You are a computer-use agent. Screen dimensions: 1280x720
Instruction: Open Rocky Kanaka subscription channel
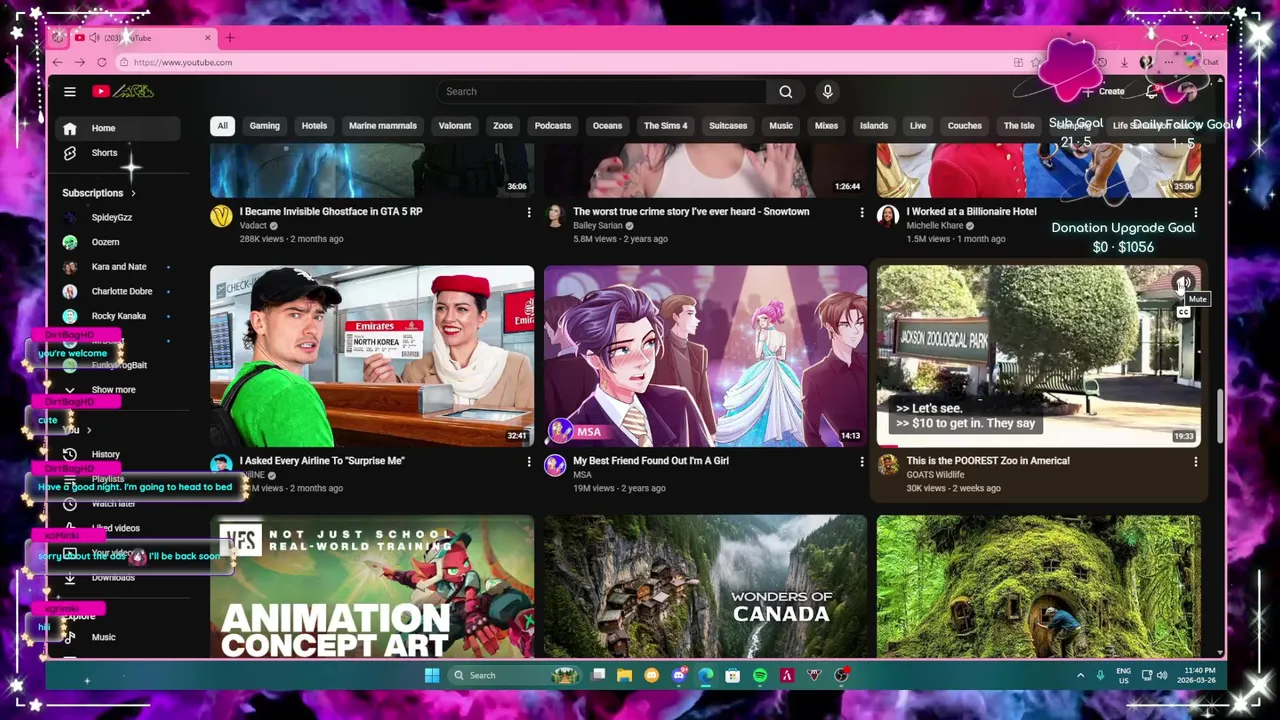120,316
